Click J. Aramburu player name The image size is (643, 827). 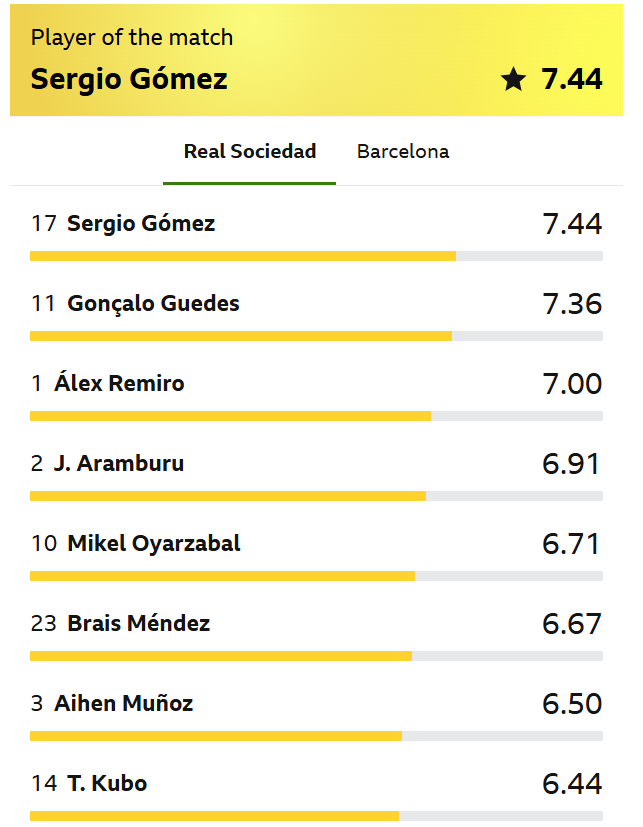click(x=119, y=463)
